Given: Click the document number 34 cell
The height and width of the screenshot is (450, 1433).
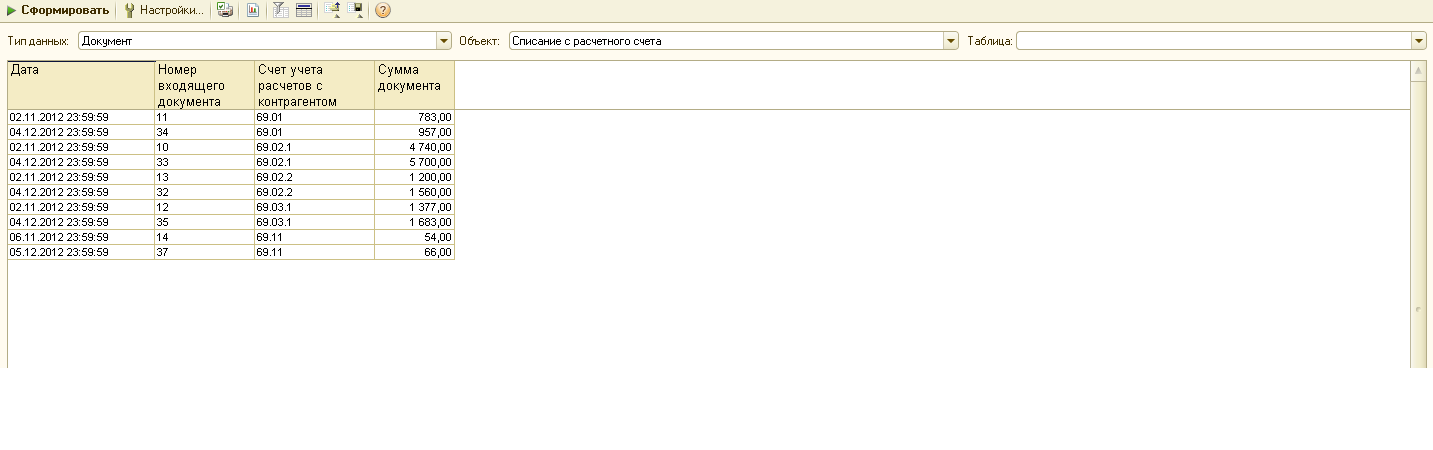Looking at the screenshot, I should click(205, 132).
